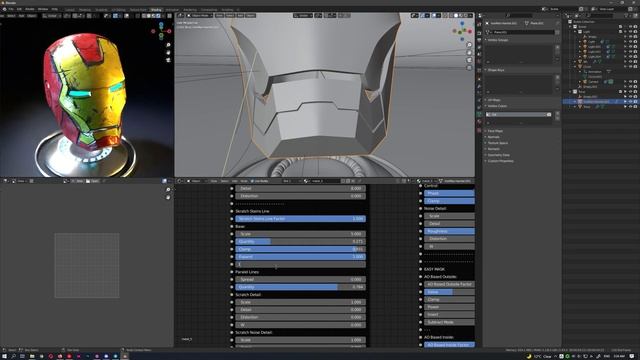Toggle viewport visibility of the Base object
The height and width of the screenshot is (360, 640).
pyautogui.click(x=631, y=107)
